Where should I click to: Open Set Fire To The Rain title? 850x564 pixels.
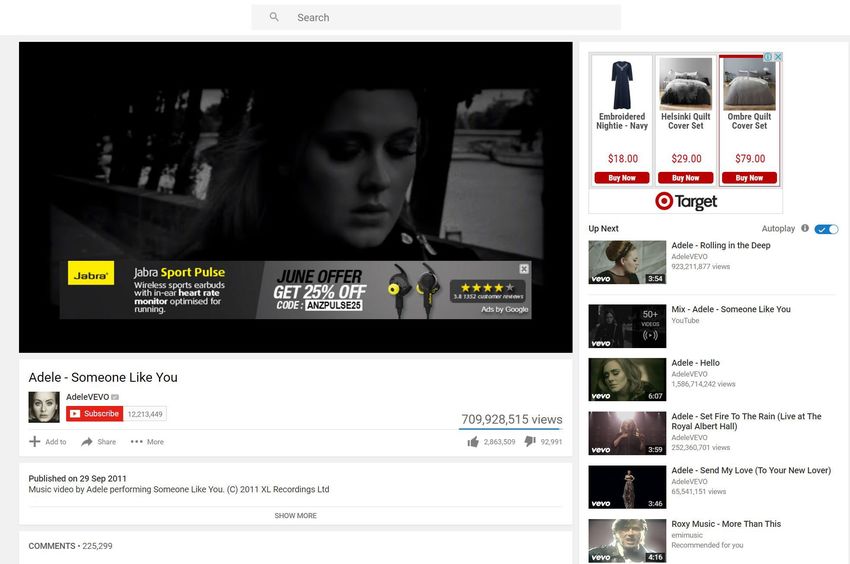coord(746,421)
